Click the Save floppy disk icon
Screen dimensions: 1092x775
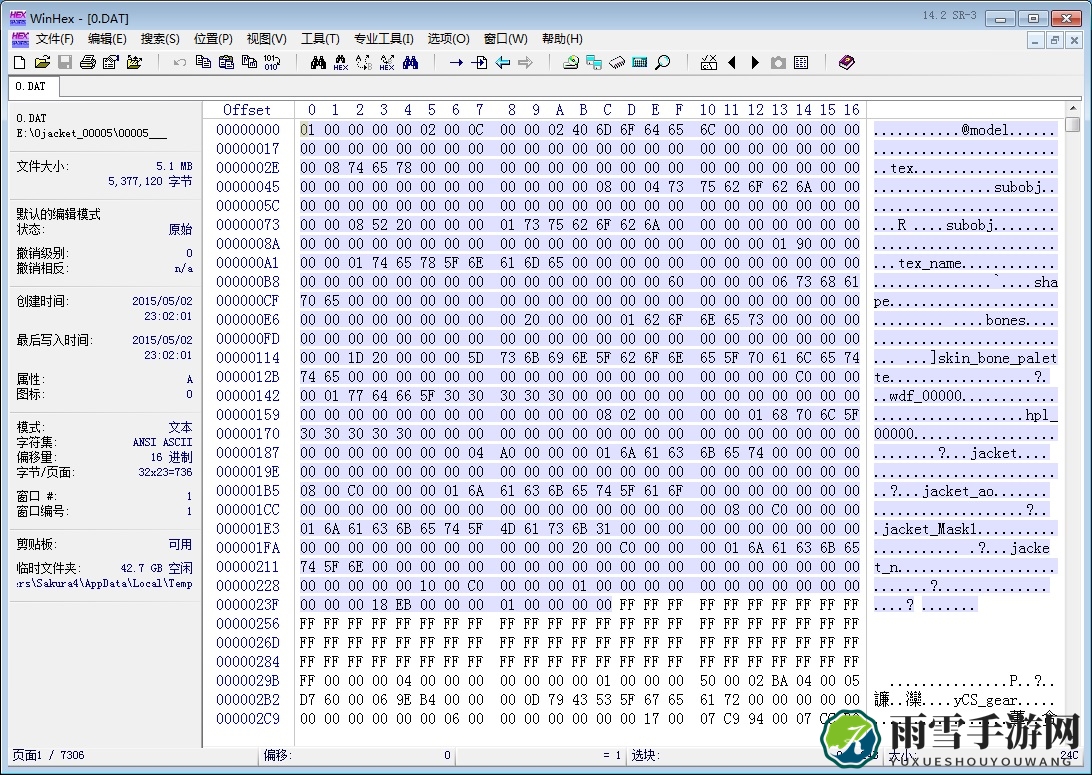click(x=65, y=63)
